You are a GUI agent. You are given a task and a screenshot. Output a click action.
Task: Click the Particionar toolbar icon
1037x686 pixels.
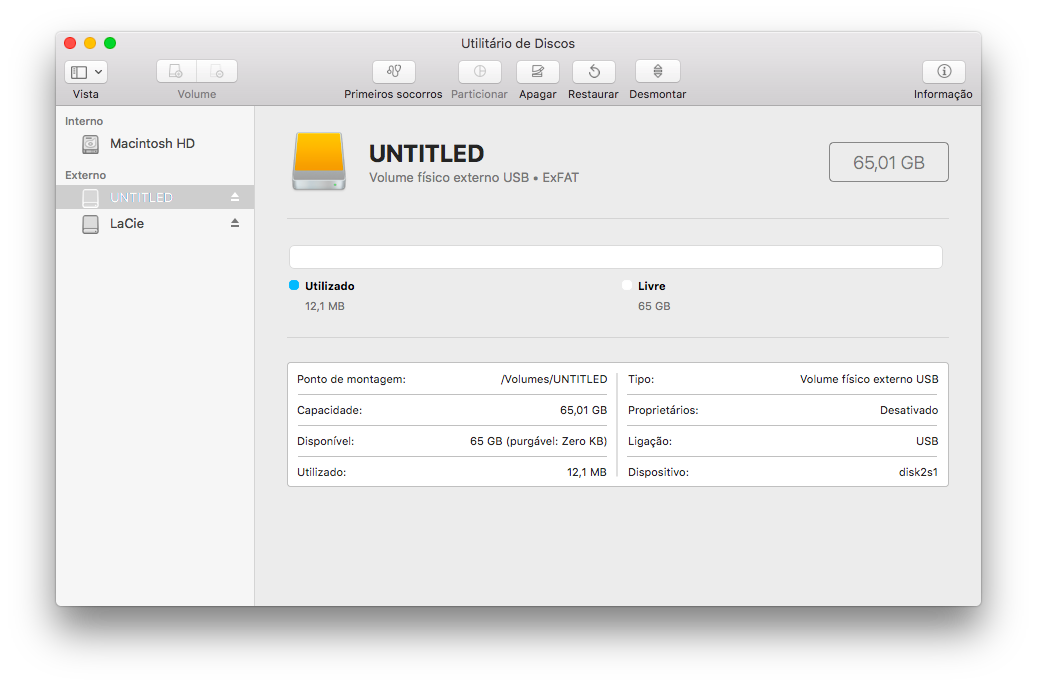point(479,71)
